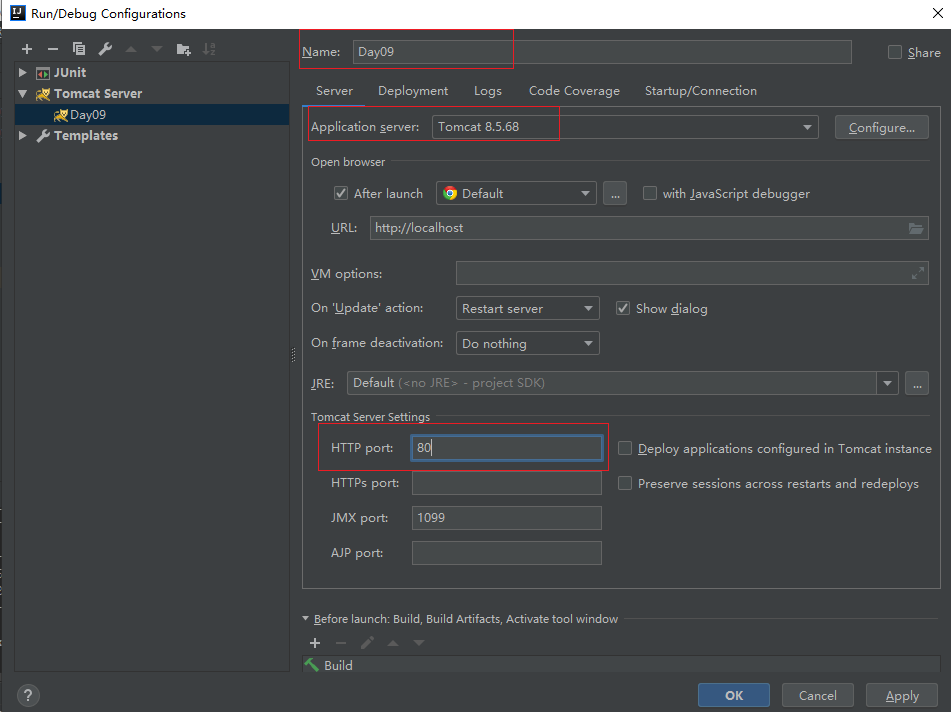Expand the JUnit tree node
Image resolution: width=951 pixels, height=712 pixels.
[22, 73]
